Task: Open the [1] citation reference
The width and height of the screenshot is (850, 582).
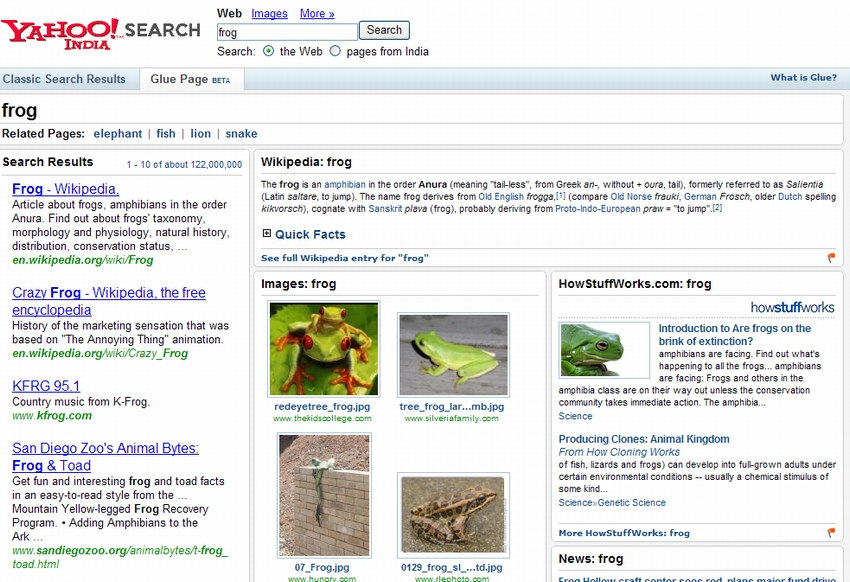Action: point(561,195)
